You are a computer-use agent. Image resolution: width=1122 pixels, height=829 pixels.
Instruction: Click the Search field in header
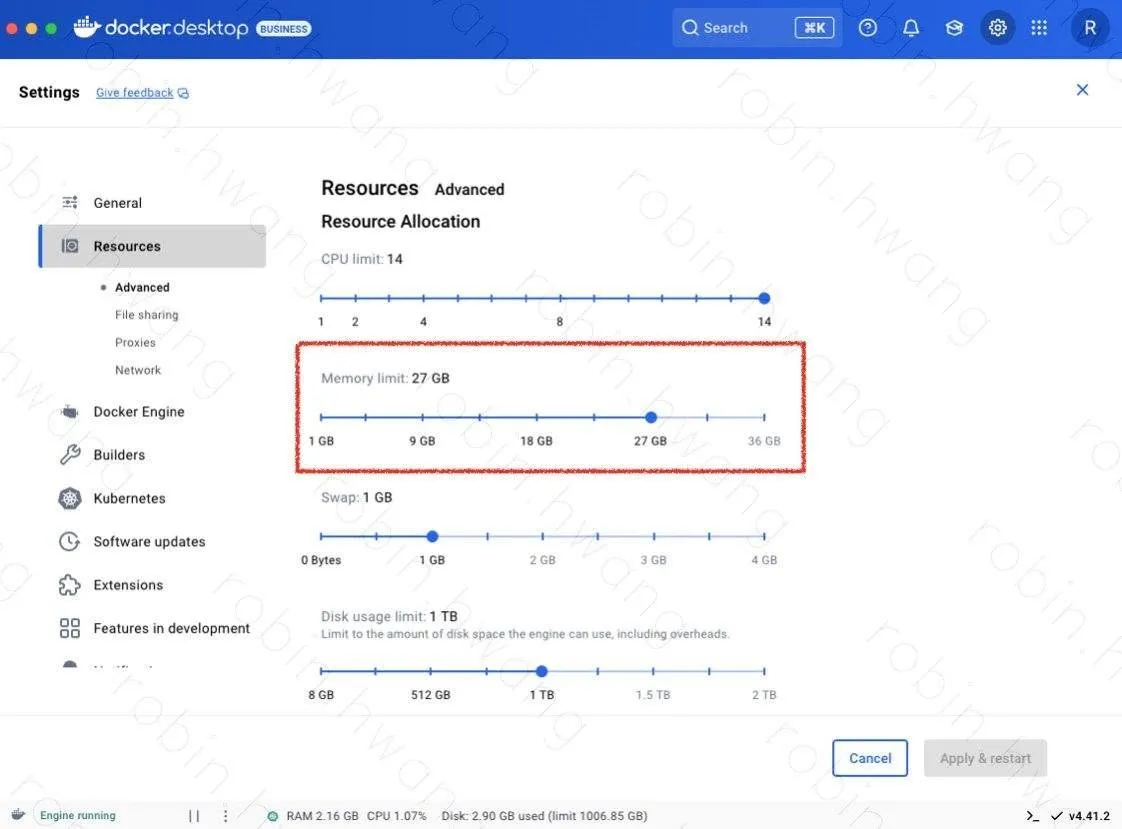(x=757, y=28)
